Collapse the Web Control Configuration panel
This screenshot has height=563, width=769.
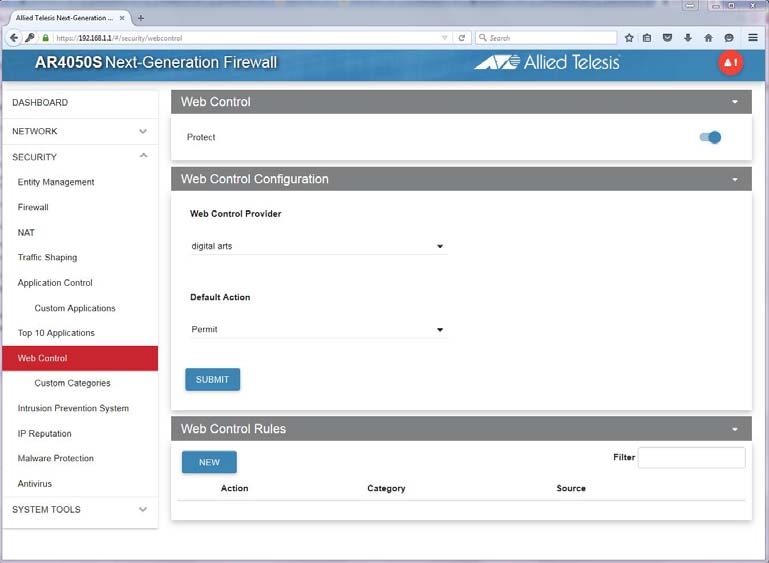(735, 179)
